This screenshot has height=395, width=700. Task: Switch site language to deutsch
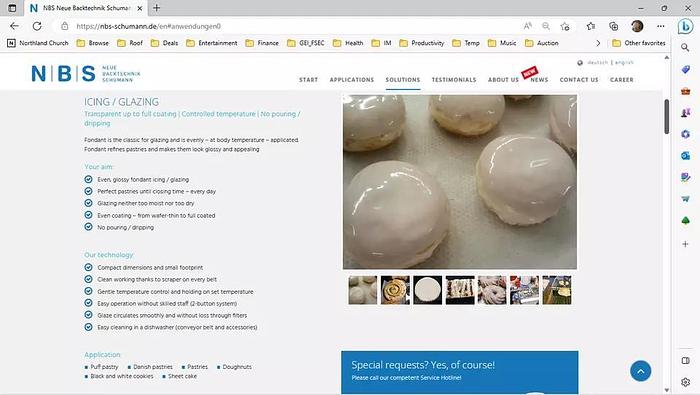(x=598, y=62)
